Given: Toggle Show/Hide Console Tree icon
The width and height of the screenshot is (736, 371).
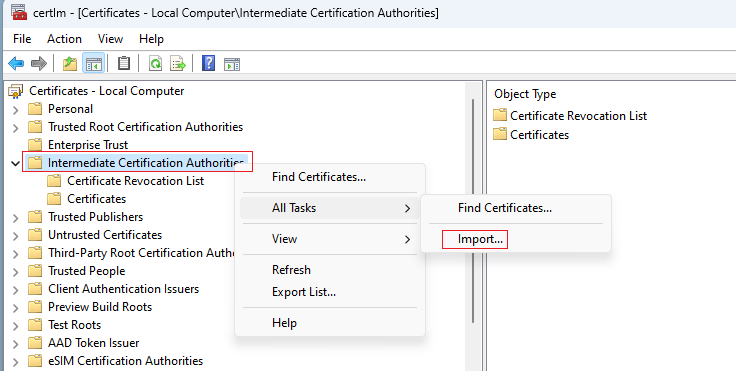Looking at the screenshot, I should [x=93, y=63].
